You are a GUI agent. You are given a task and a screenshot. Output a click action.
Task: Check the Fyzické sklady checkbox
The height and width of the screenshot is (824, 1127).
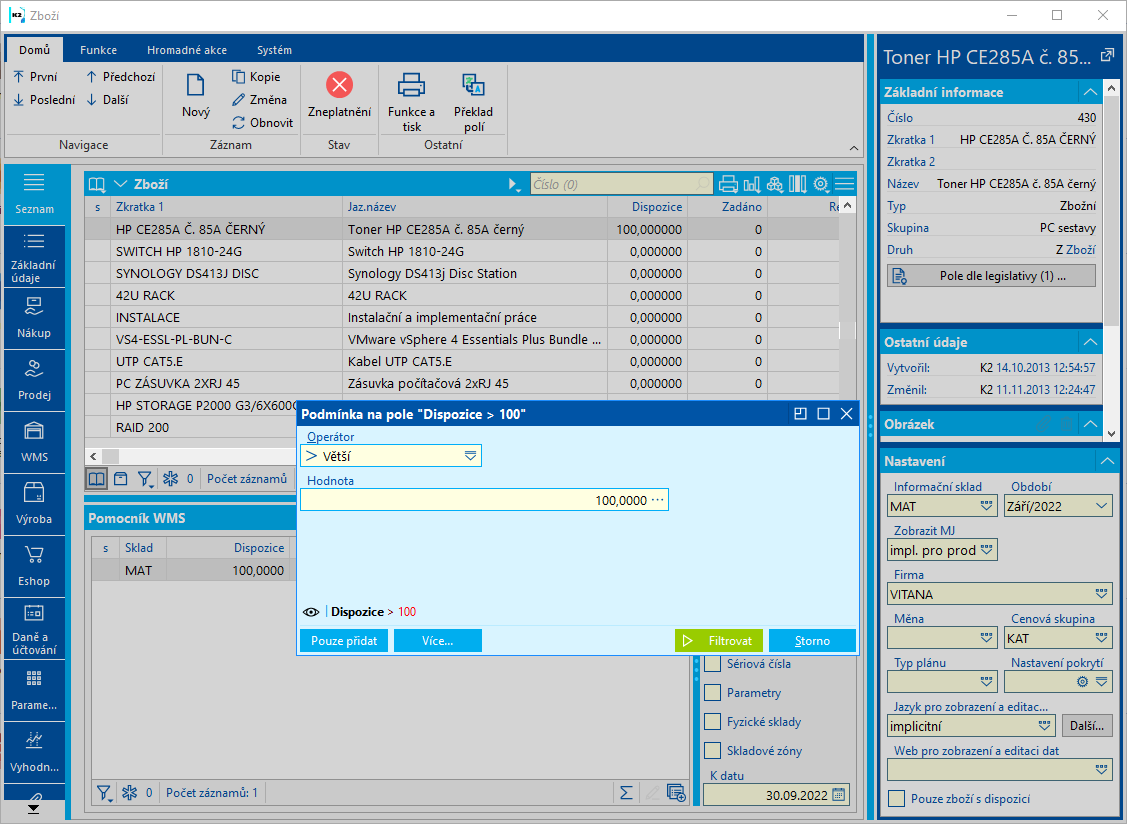712,722
